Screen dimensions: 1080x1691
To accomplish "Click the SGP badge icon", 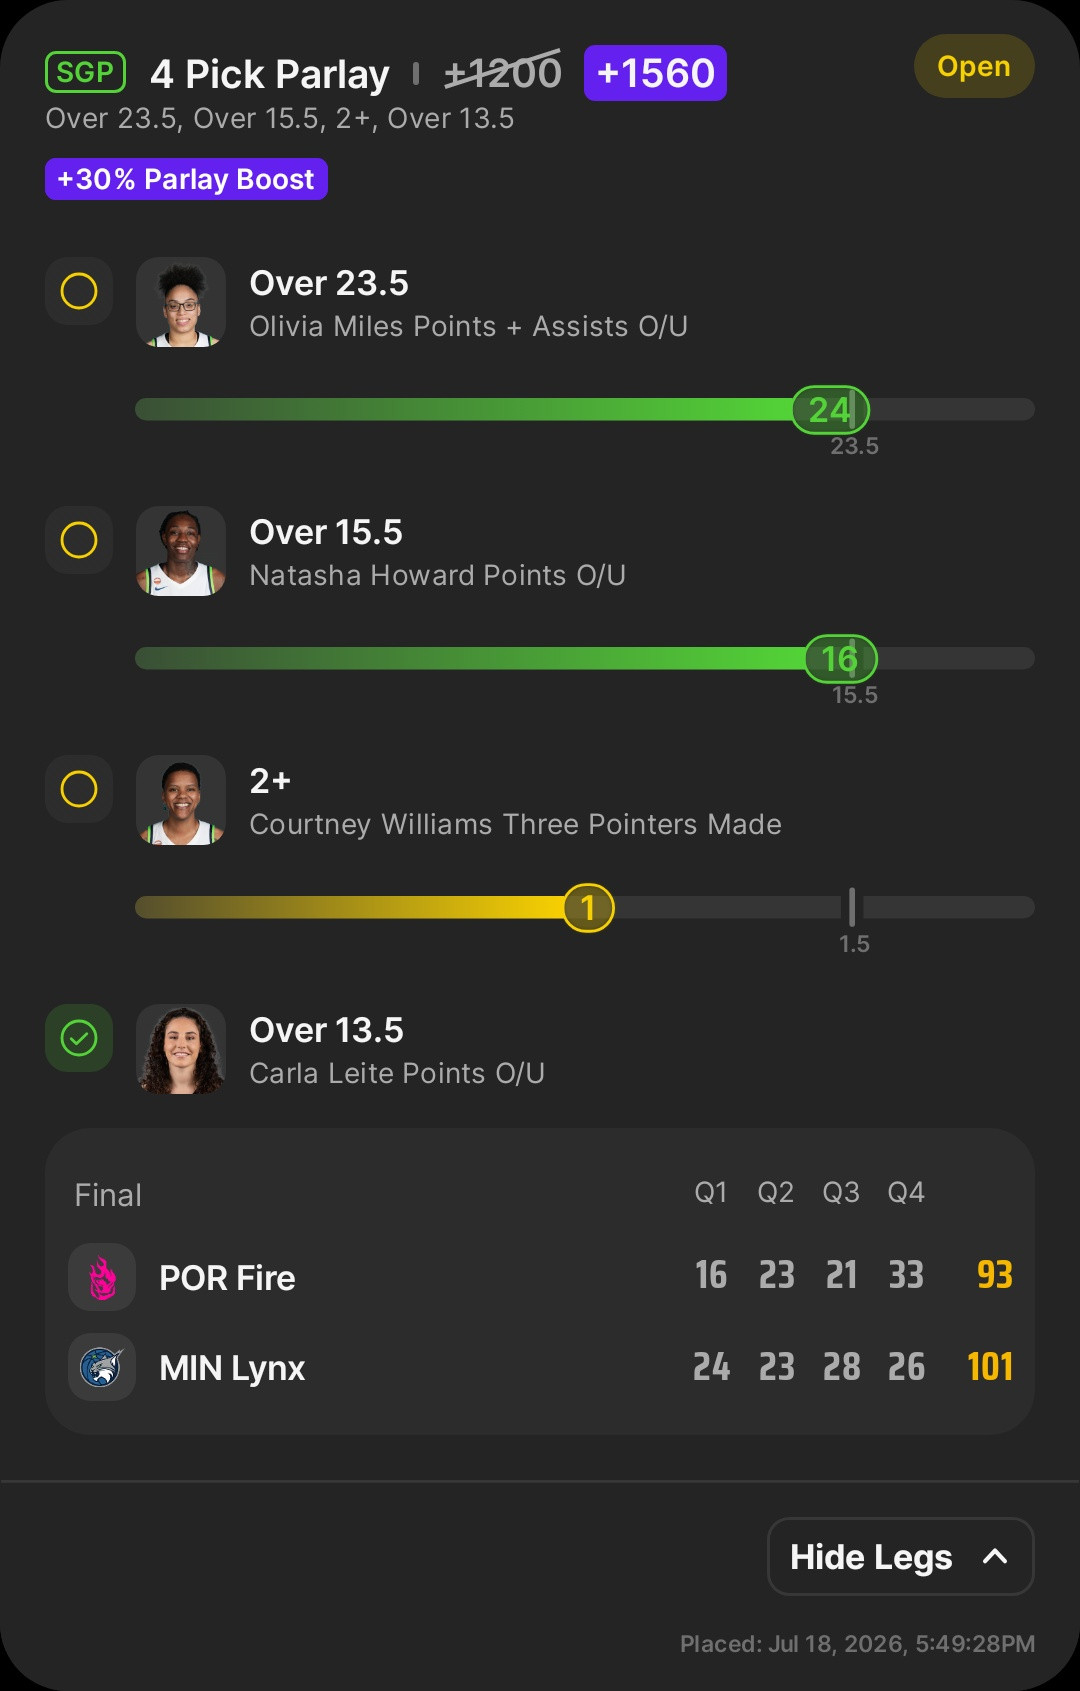I will tap(86, 72).
